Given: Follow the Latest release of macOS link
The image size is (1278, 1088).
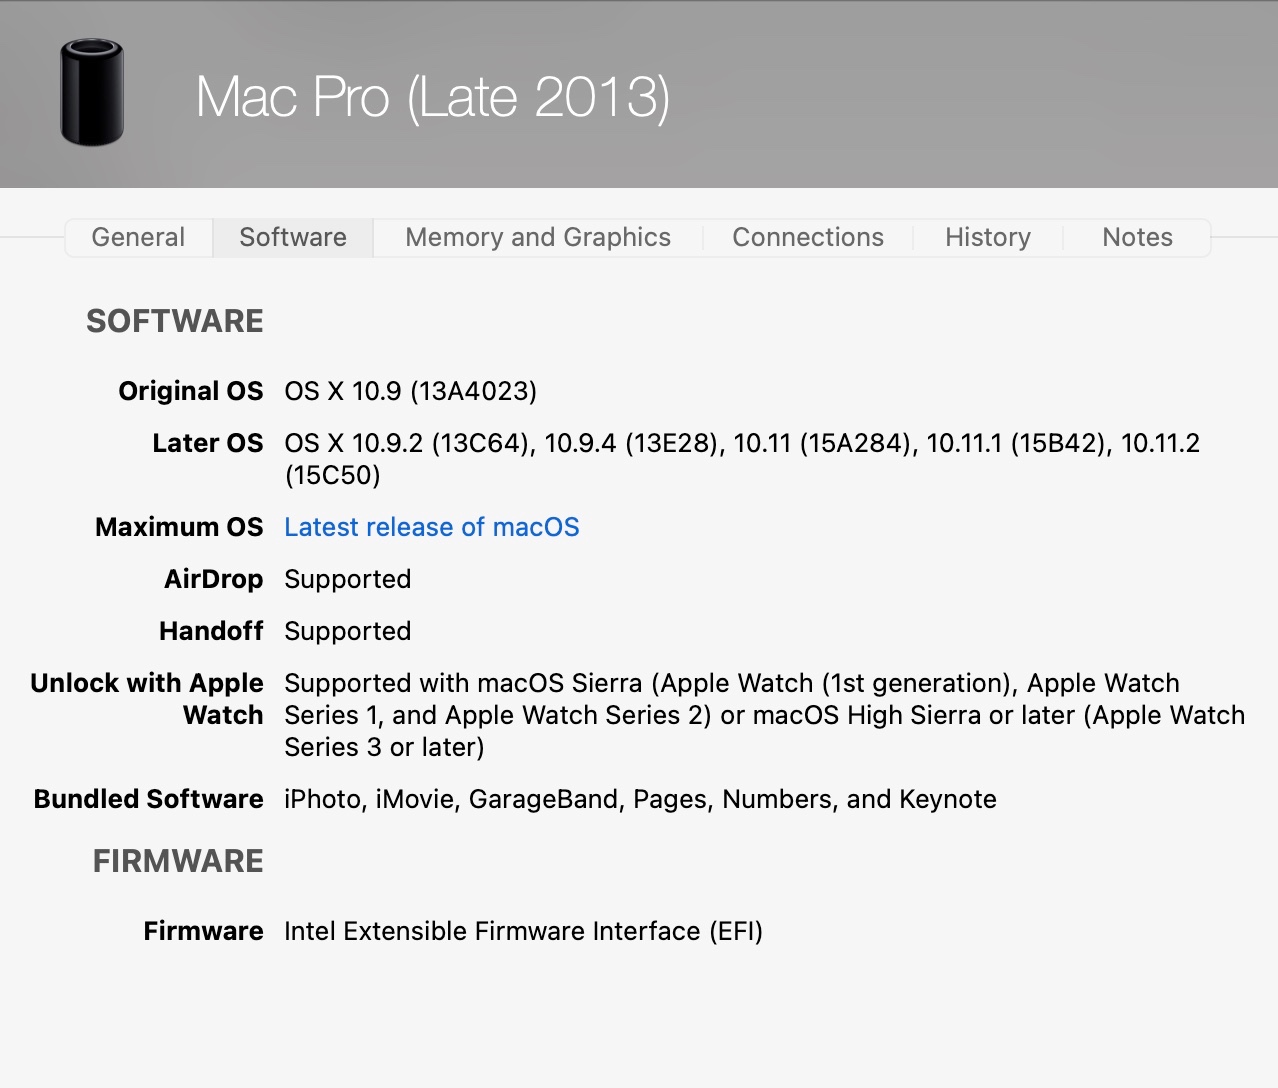Looking at the screenshot, I should point(432,527).
